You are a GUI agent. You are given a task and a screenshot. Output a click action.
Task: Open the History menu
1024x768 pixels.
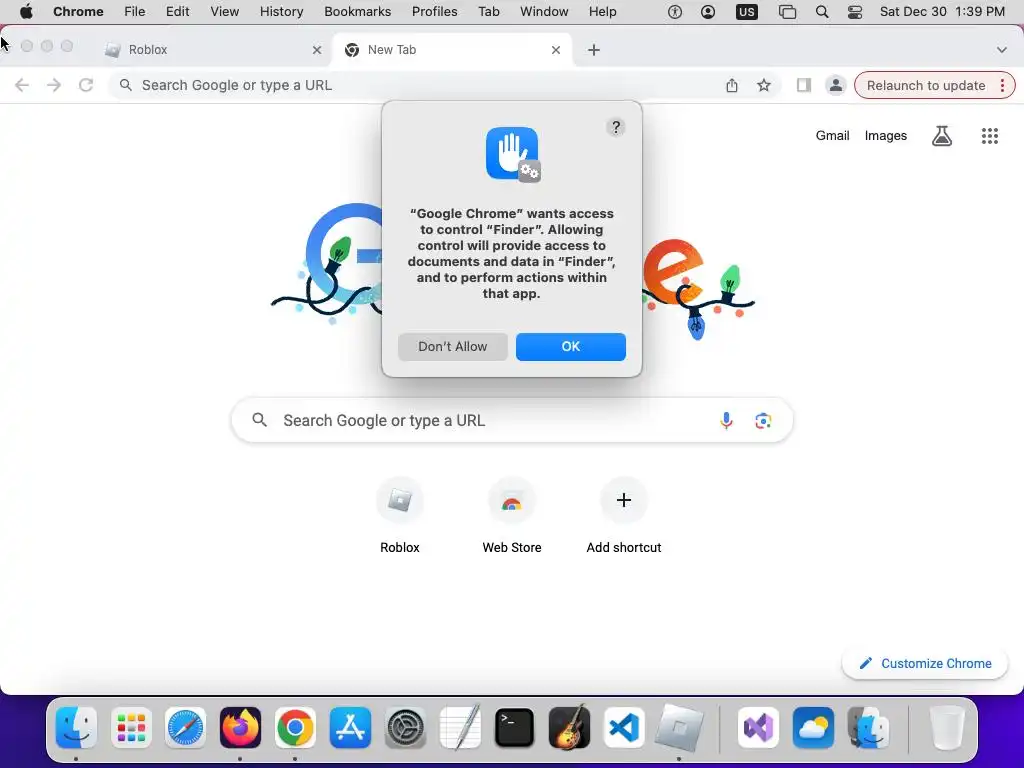click(281, 12)
